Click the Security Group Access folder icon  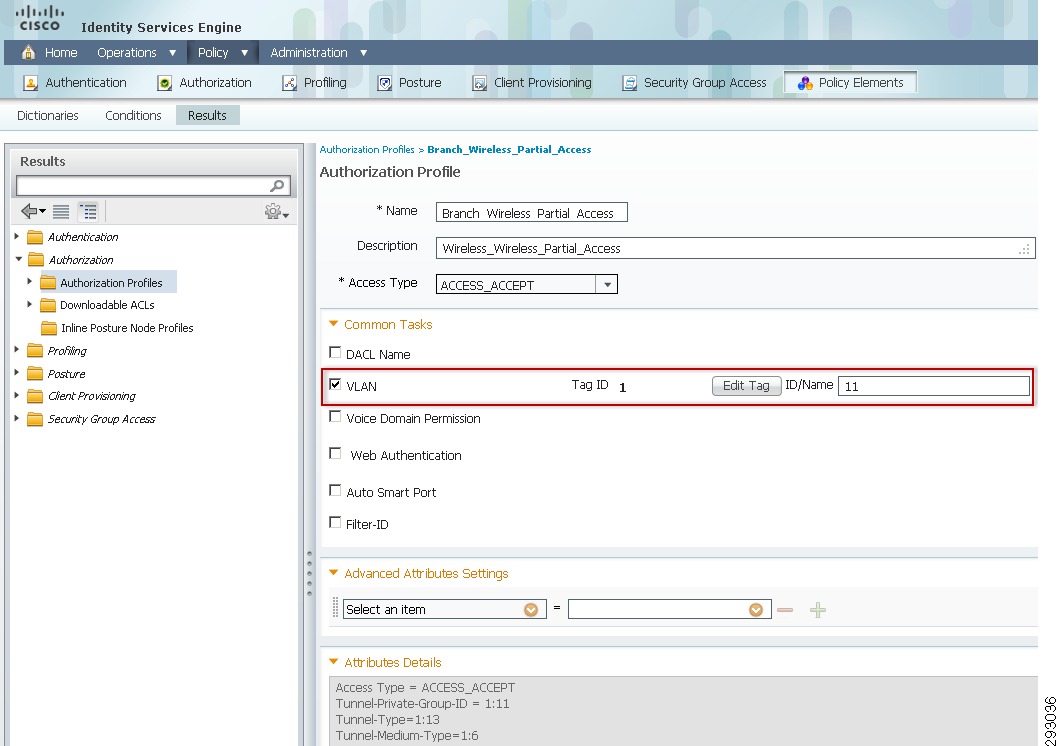coord(35,419)
